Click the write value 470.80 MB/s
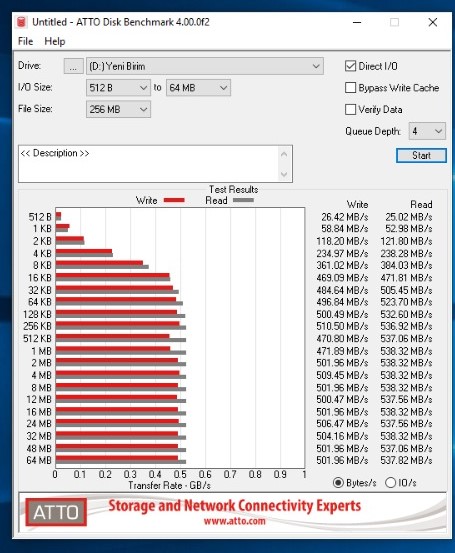This screenshot has height=553, width=455. 342,339
